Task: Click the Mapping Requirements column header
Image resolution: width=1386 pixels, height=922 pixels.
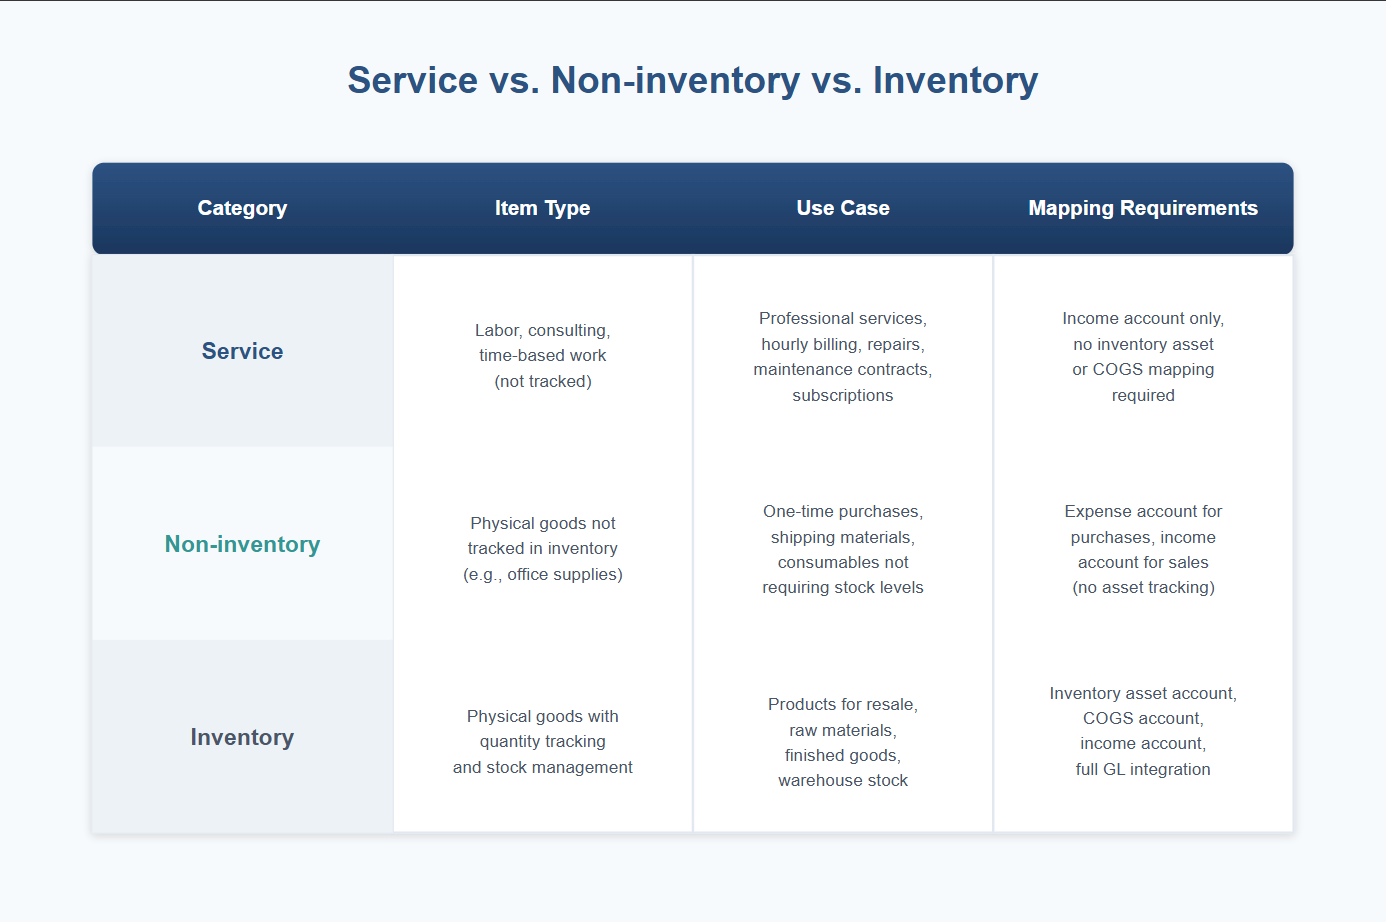Action: tap(1142, 208)
